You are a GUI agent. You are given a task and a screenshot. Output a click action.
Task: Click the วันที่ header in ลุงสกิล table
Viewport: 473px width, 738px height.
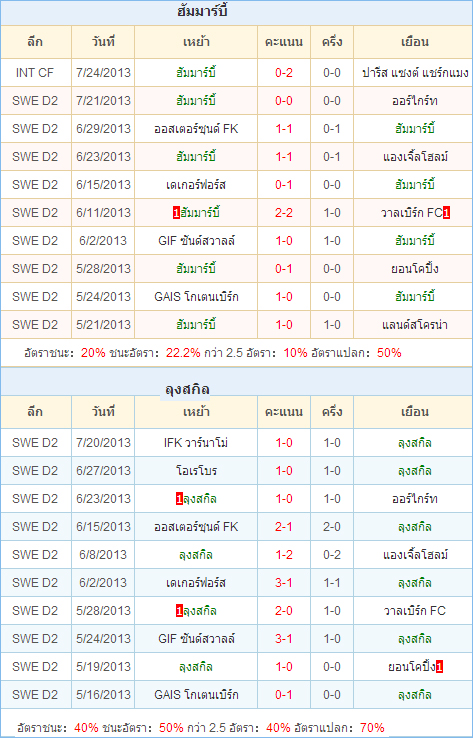coord(104,412)
